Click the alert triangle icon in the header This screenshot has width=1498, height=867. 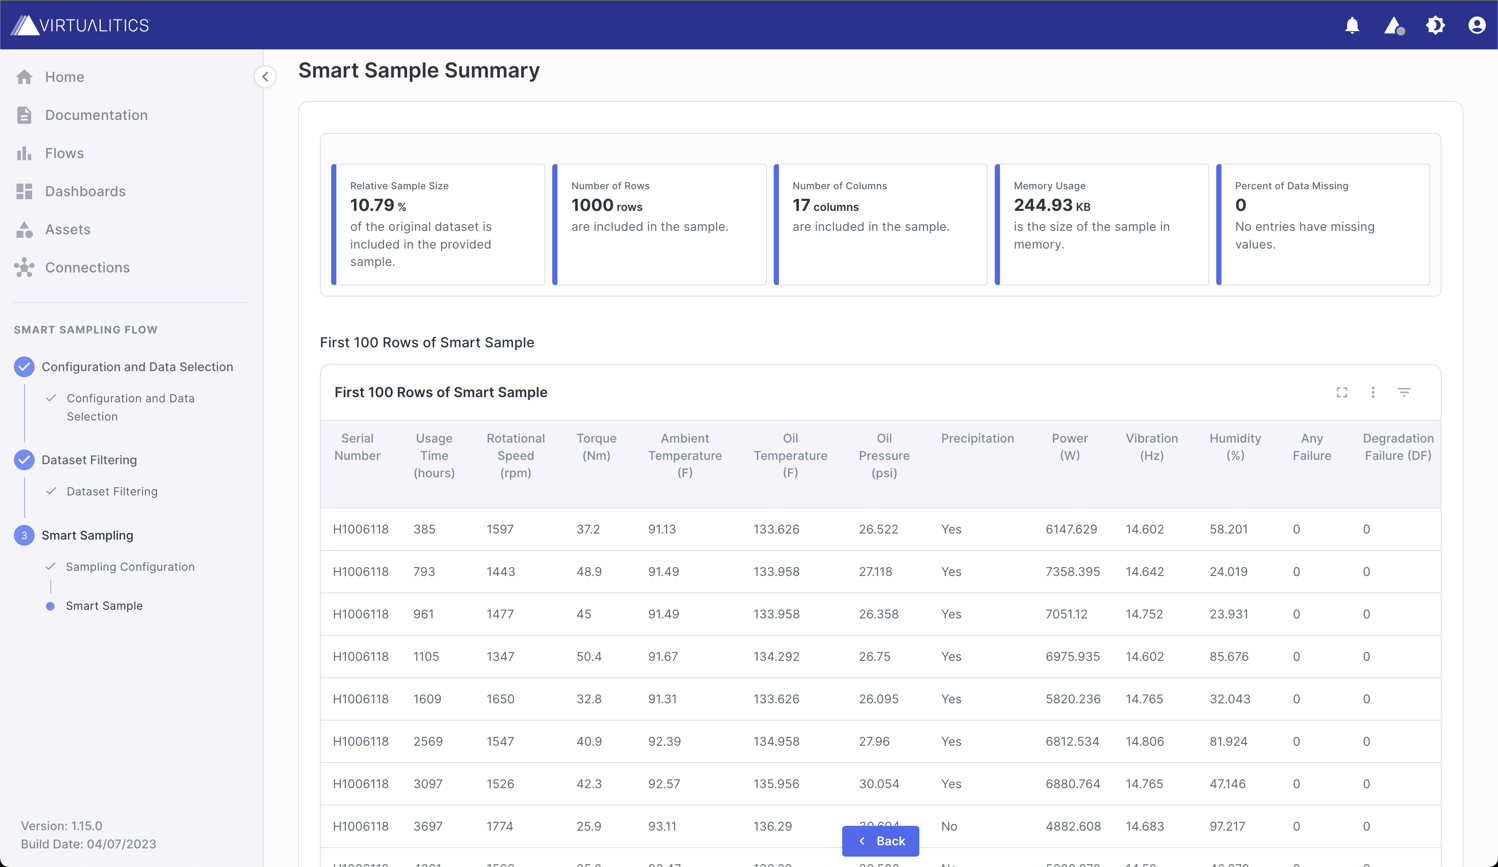click(1393, 27)
